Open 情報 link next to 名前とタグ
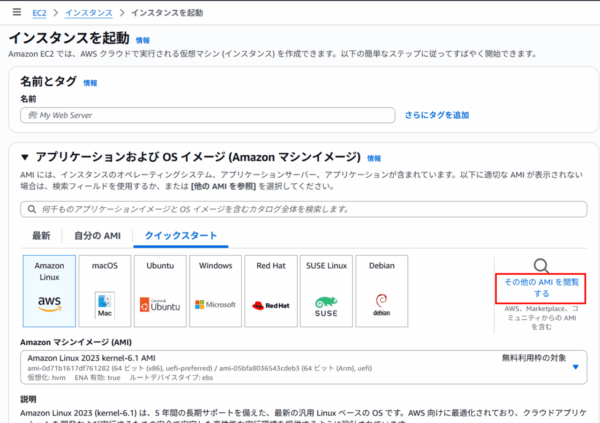This screenshot has height=423, width=600. [90, 83]
